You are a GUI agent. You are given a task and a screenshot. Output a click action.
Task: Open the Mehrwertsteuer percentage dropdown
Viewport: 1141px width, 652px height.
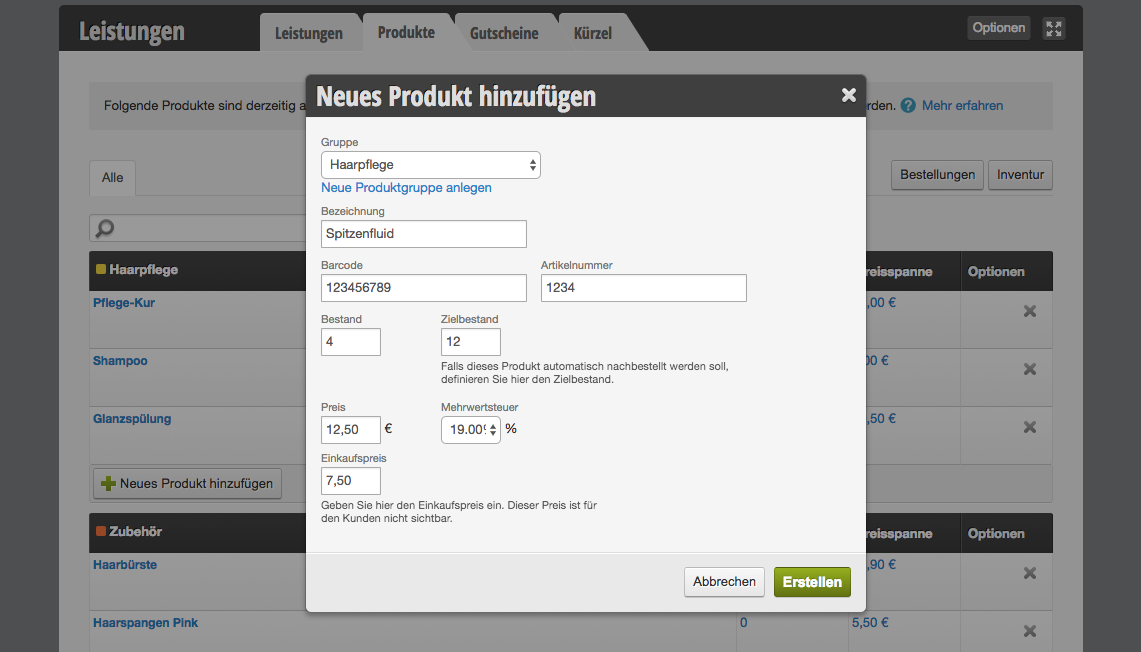coord(471,430)
